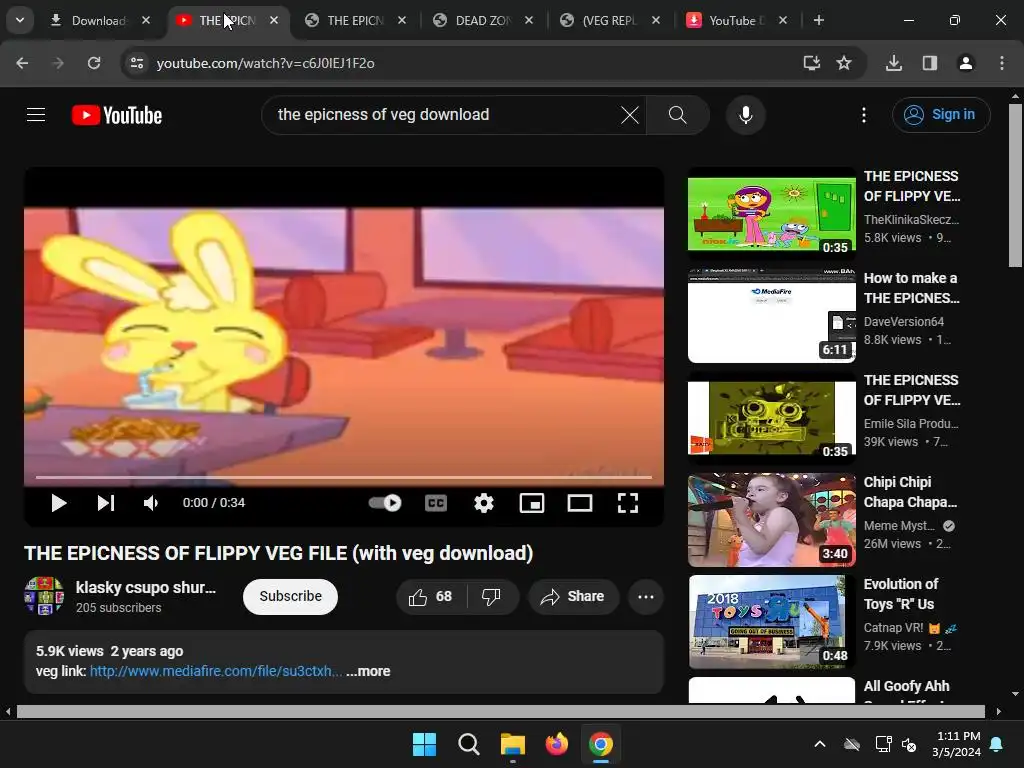Image resolution: width=1024 pixels, height=768 pixels.
Task: Switch to (VEG REPL tab
Action: coord(610,20)
